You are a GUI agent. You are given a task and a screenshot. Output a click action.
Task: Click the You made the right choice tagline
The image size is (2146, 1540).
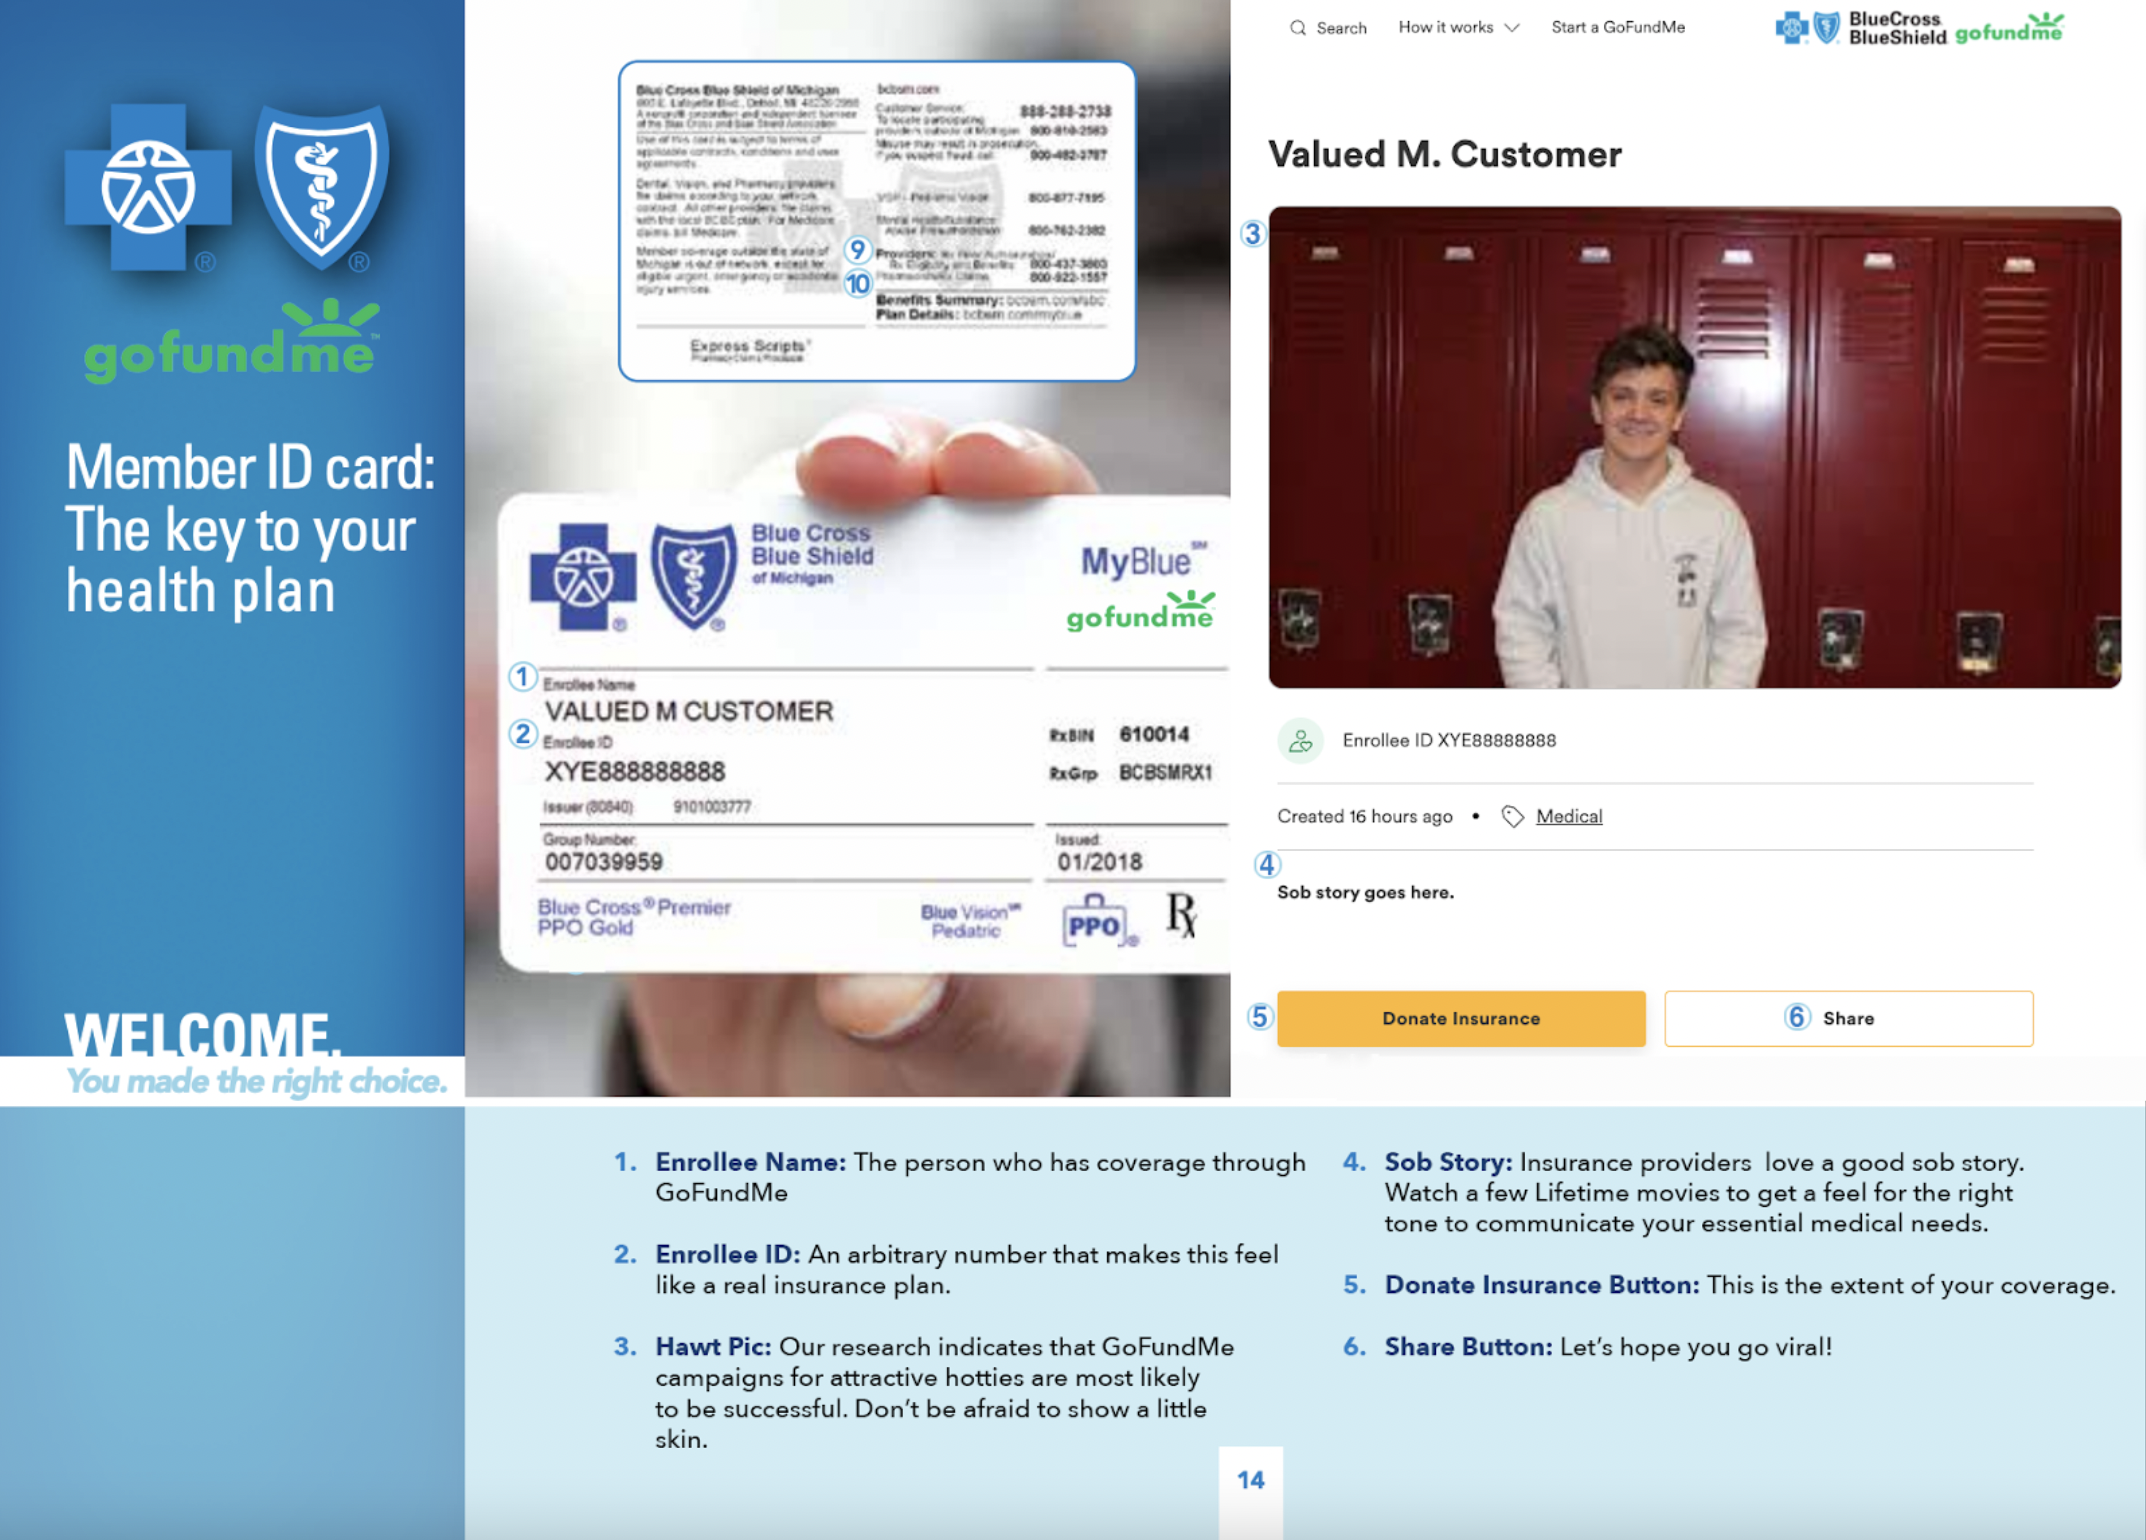[x=256, y=1081]
